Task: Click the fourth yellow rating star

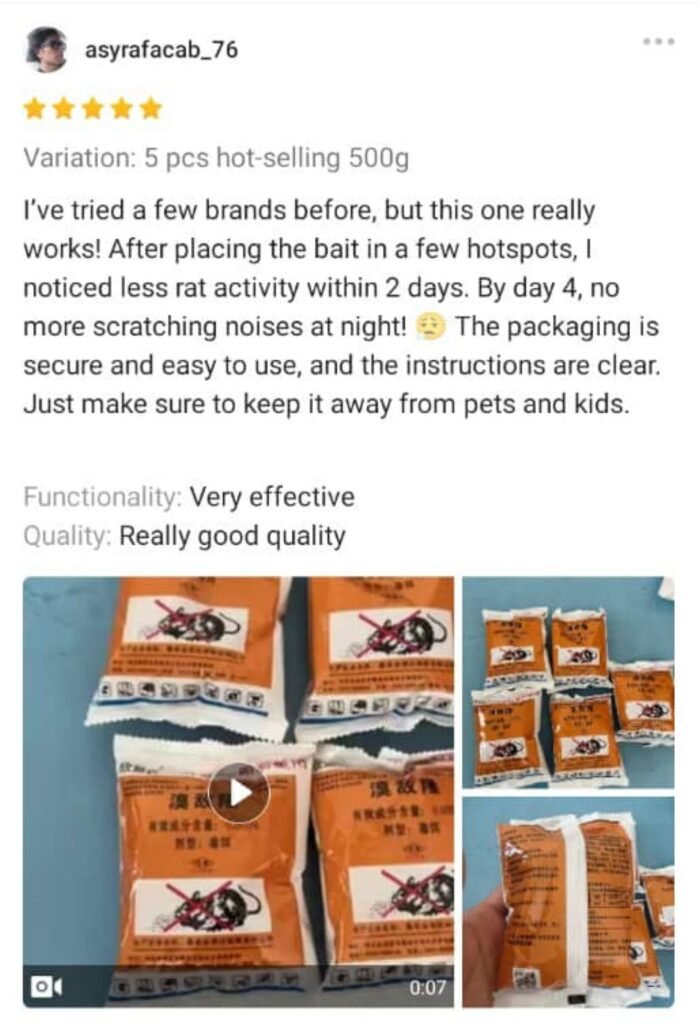Action: tap(121, 108)
